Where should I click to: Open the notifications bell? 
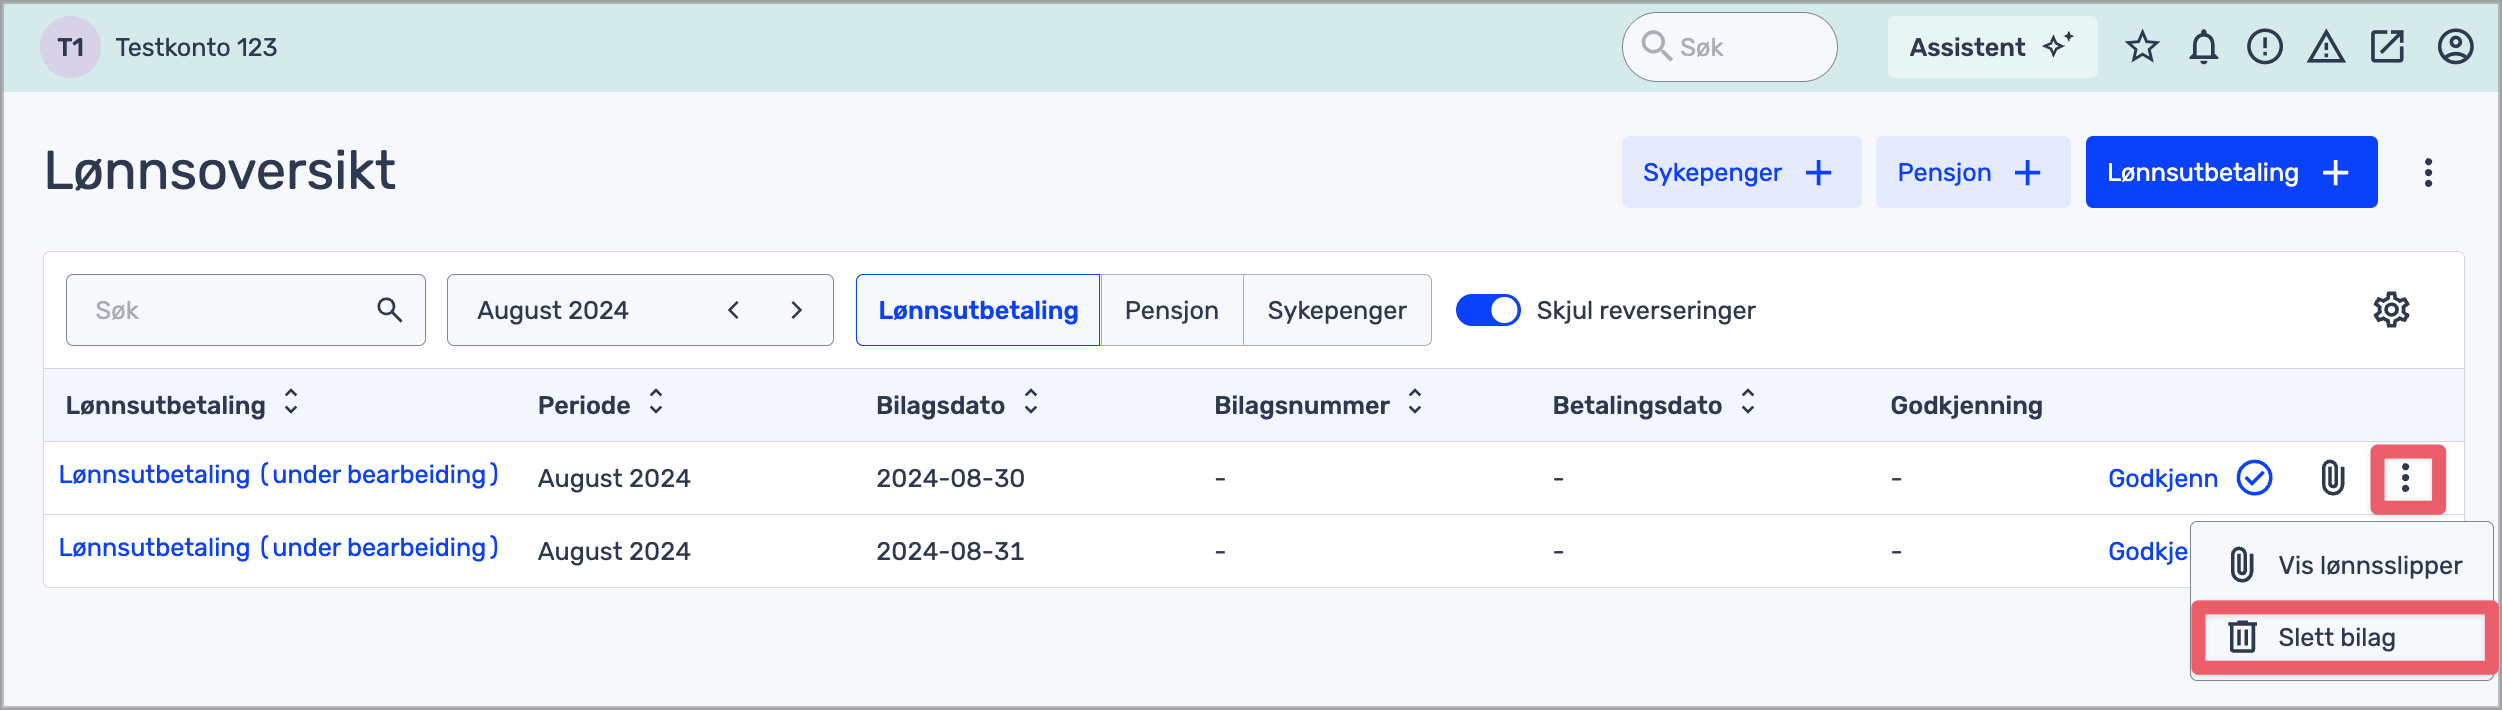coord(2203,47)
